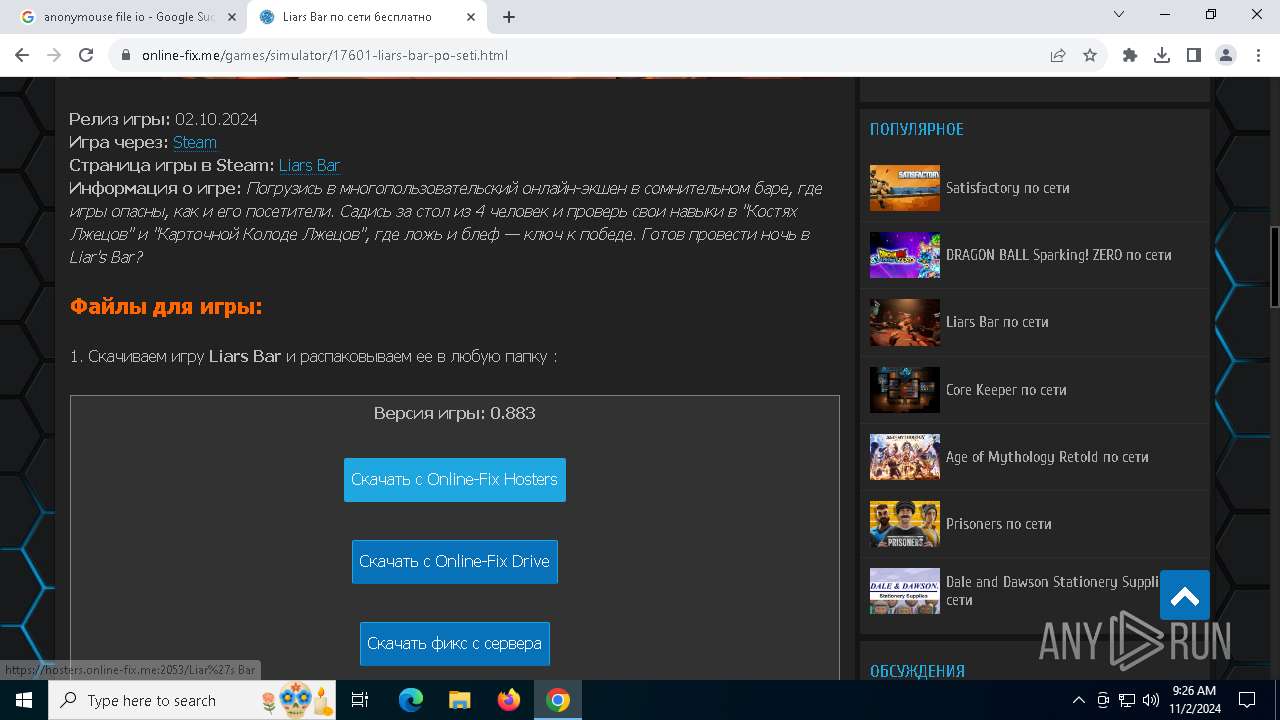The image size is (1280, 720).
Task: Open Dale and Dawson Stationery Supplies link
Action: pos(1052,590)
